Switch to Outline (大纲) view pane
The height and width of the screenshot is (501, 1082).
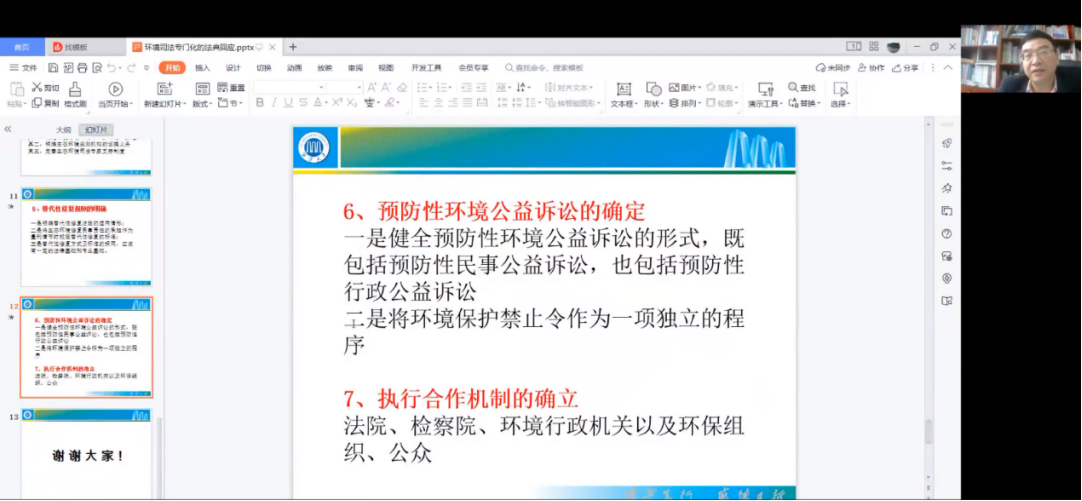(x=63, y=130)
